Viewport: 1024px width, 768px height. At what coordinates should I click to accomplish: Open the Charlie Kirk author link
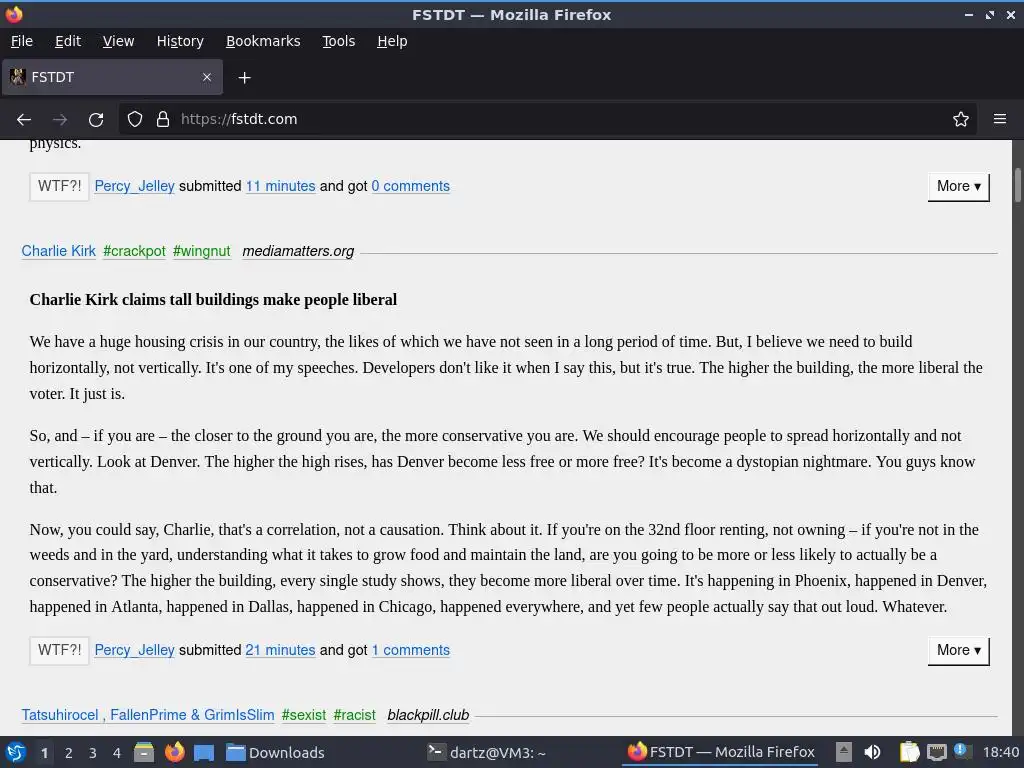click(59, 251)
